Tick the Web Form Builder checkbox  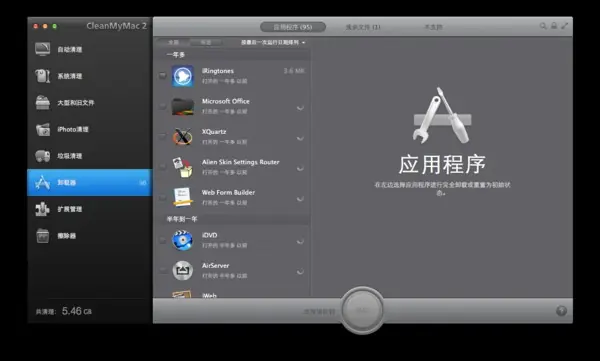point(163,197)
